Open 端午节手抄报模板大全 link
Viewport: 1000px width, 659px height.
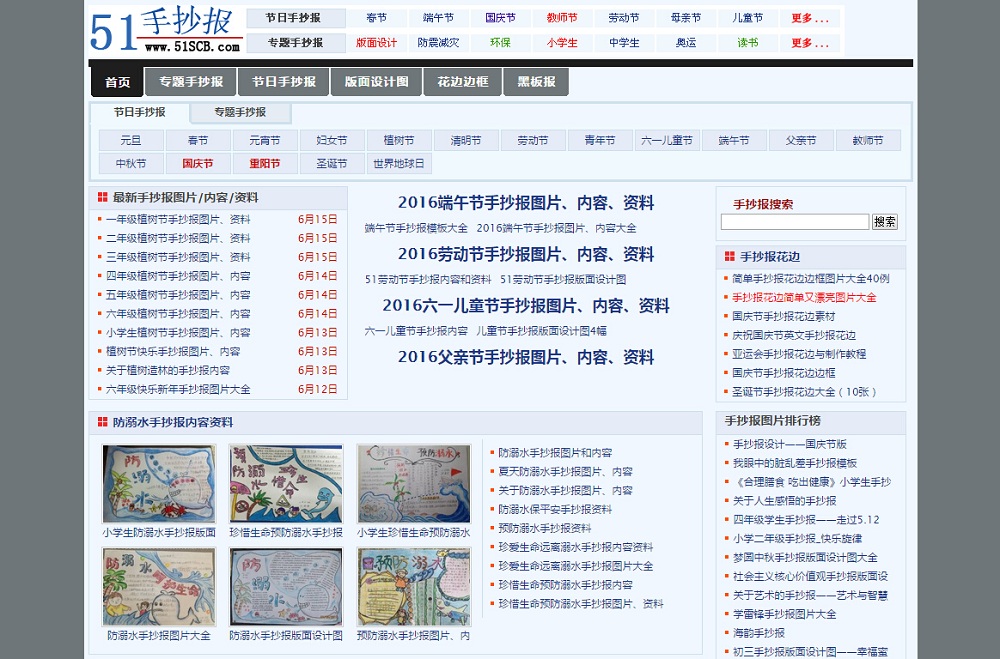[x=416, y=228]
